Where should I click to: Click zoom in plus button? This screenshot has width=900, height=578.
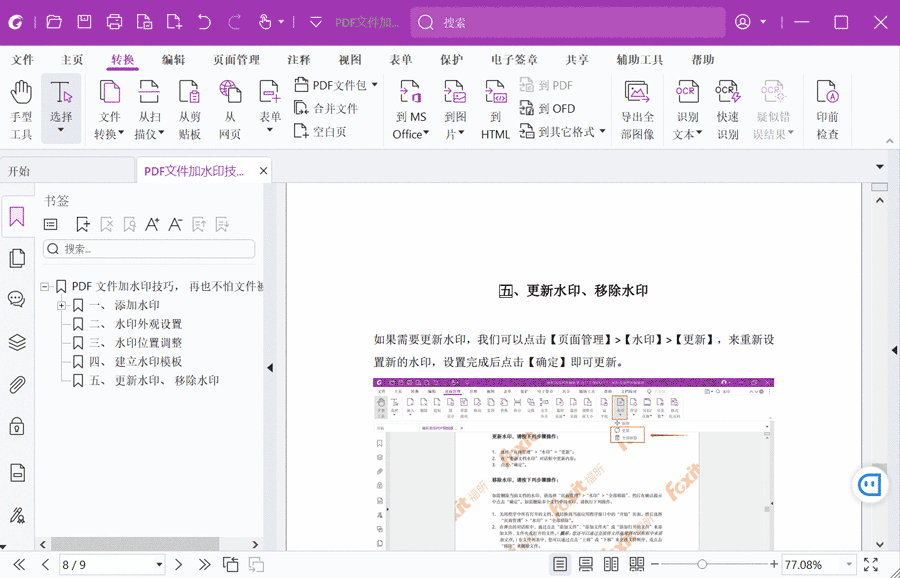click(x=774, y=565)
